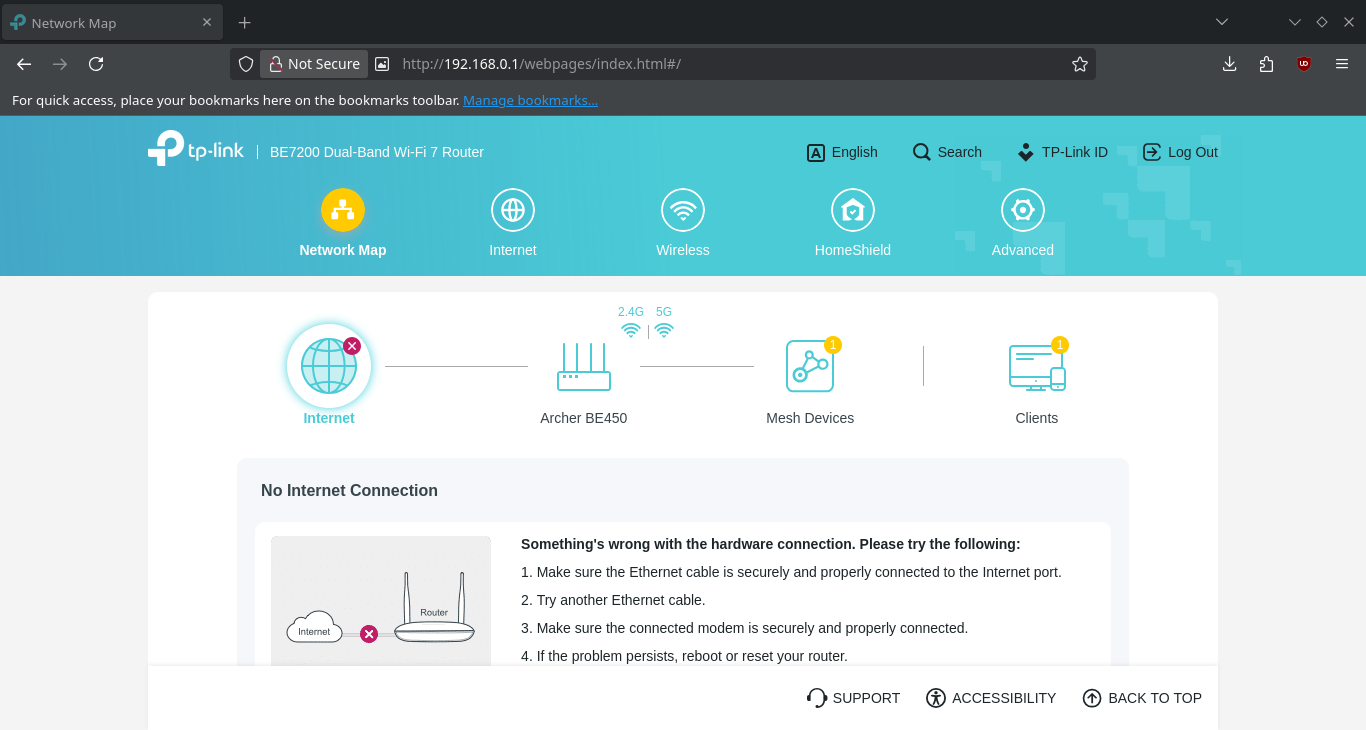Open the tracking protection shield icon
Viewport: 1366px width, 730px height.
pyautogui.click(x=246, y=64)
